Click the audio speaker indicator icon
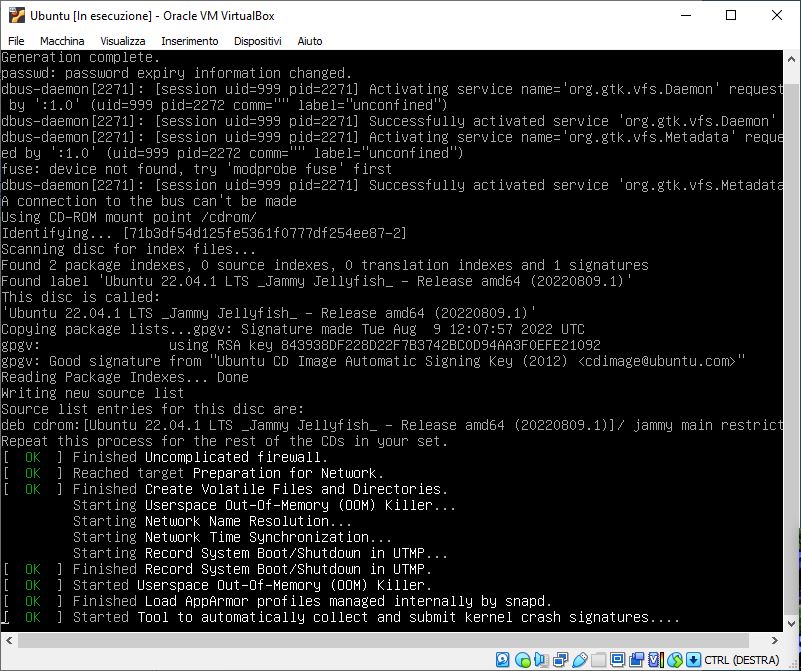801x671 pixels. click(541, 660)
